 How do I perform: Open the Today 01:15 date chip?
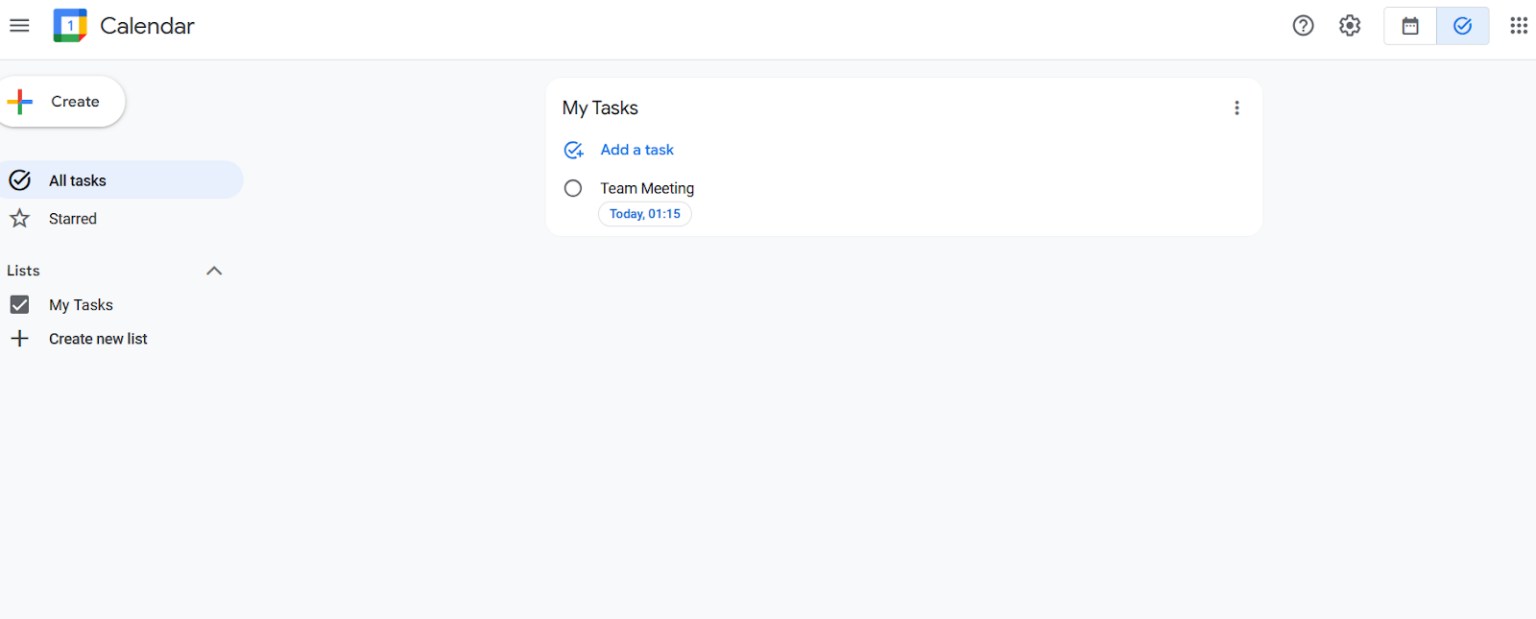645,213
